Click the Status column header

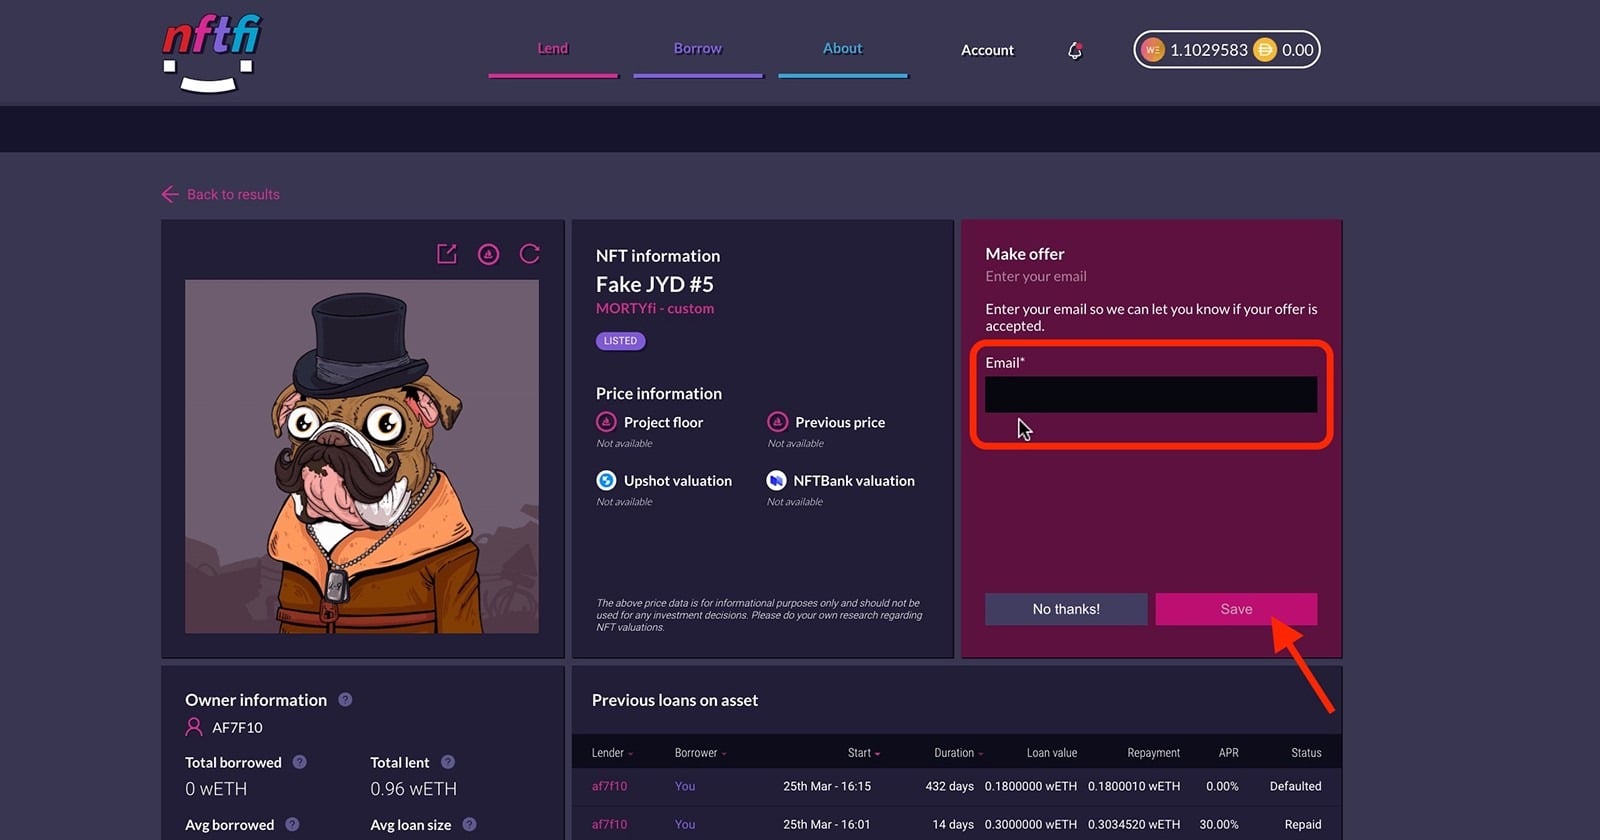point(1306,753)
